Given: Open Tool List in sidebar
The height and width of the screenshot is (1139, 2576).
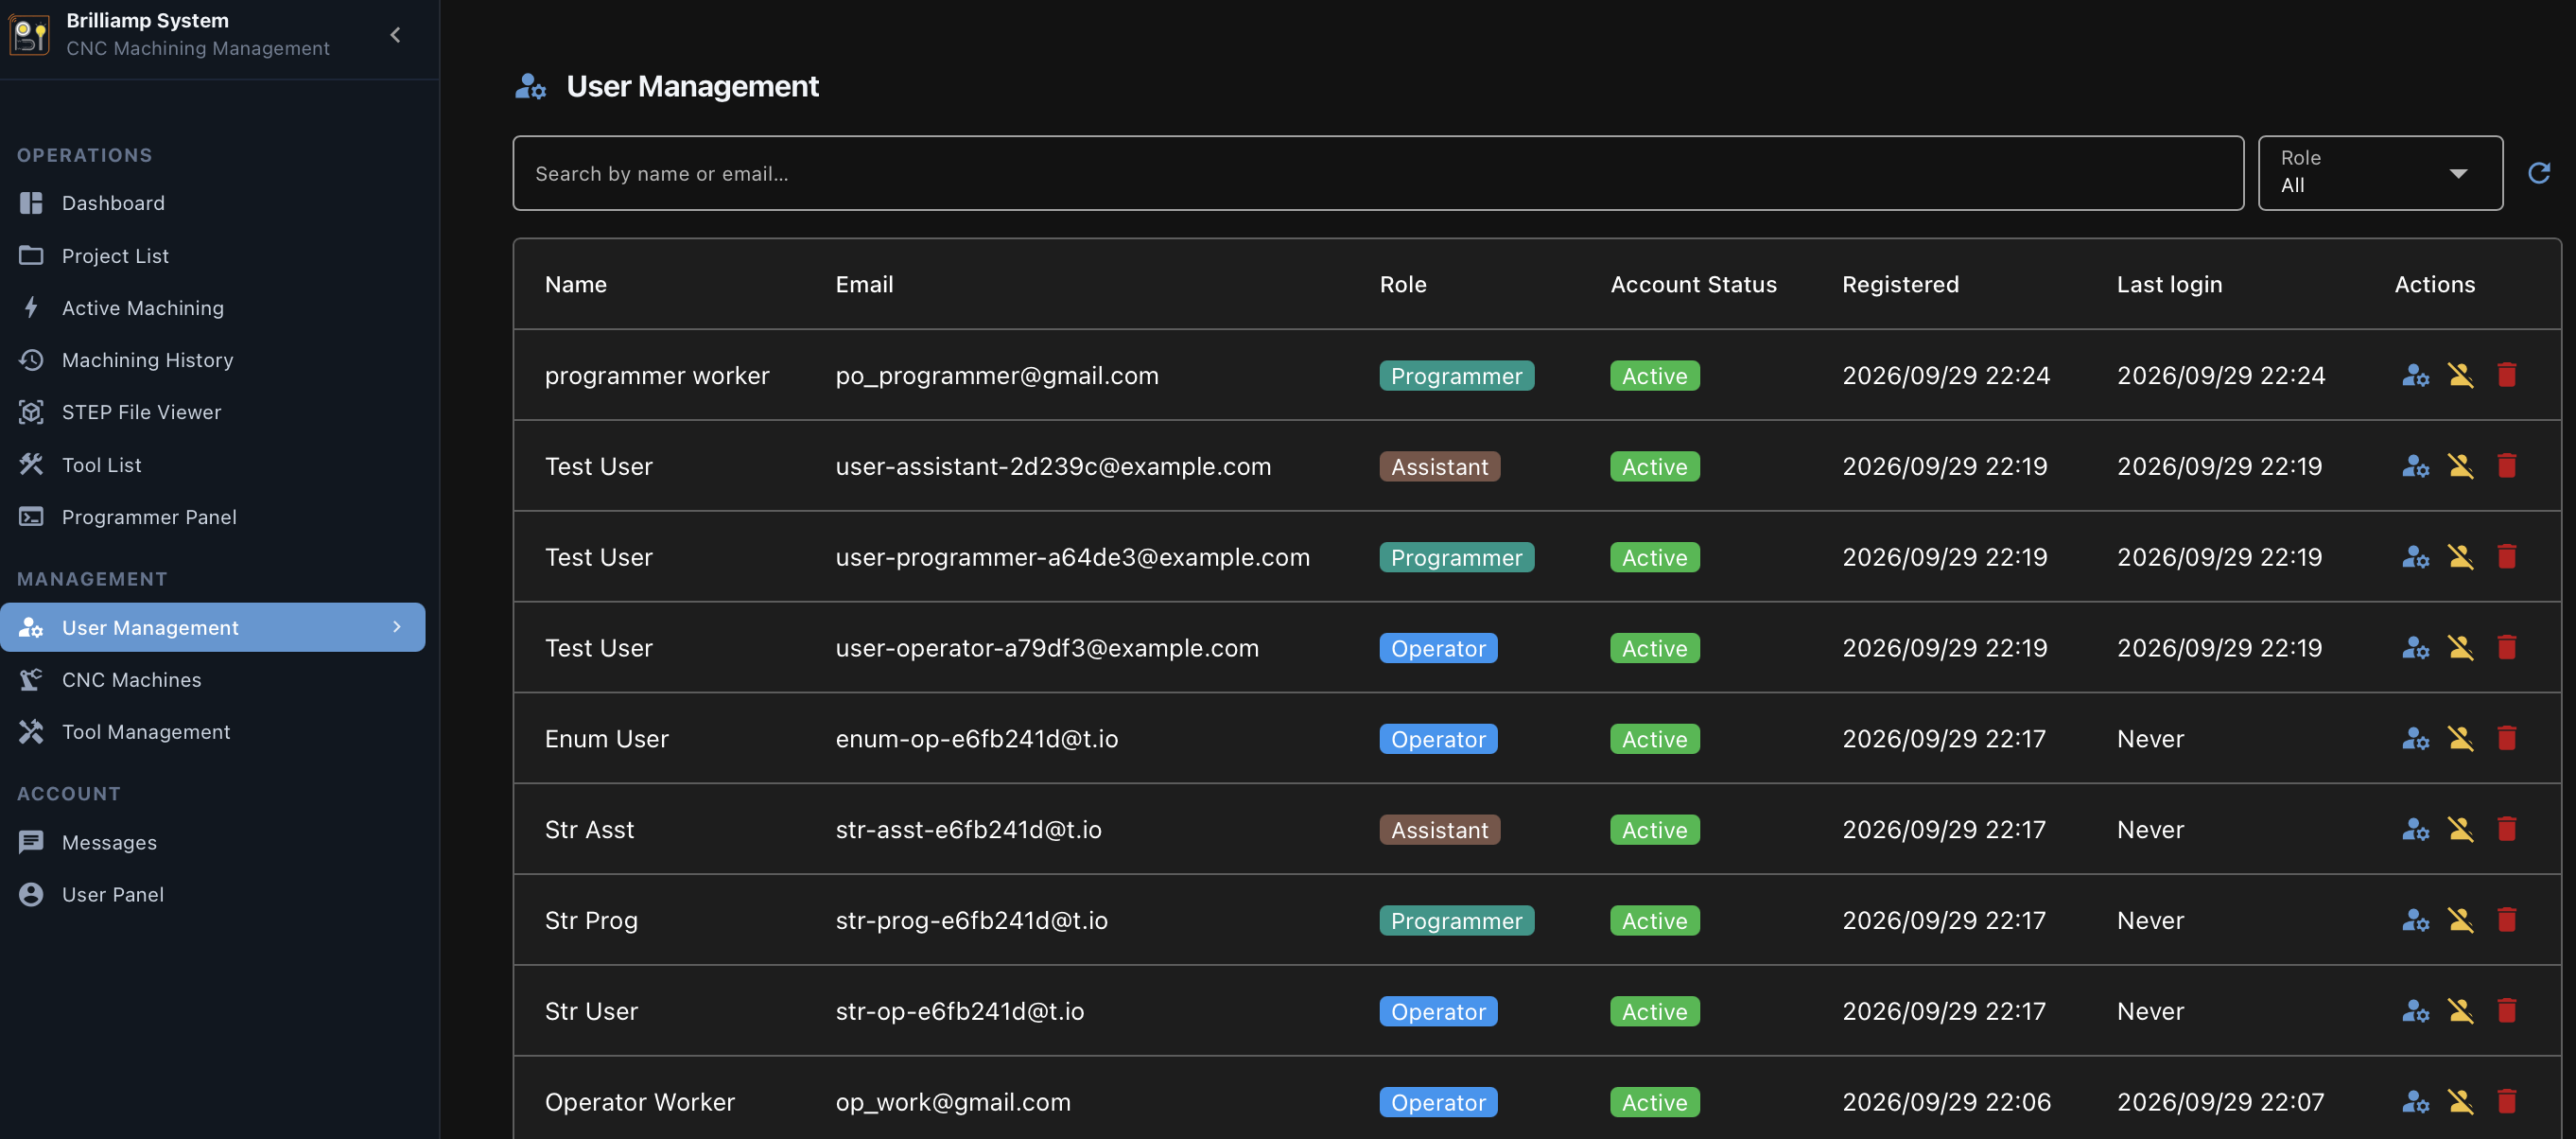Looking at the screenshot, I should pyautogui.click(x=212, y=465).
